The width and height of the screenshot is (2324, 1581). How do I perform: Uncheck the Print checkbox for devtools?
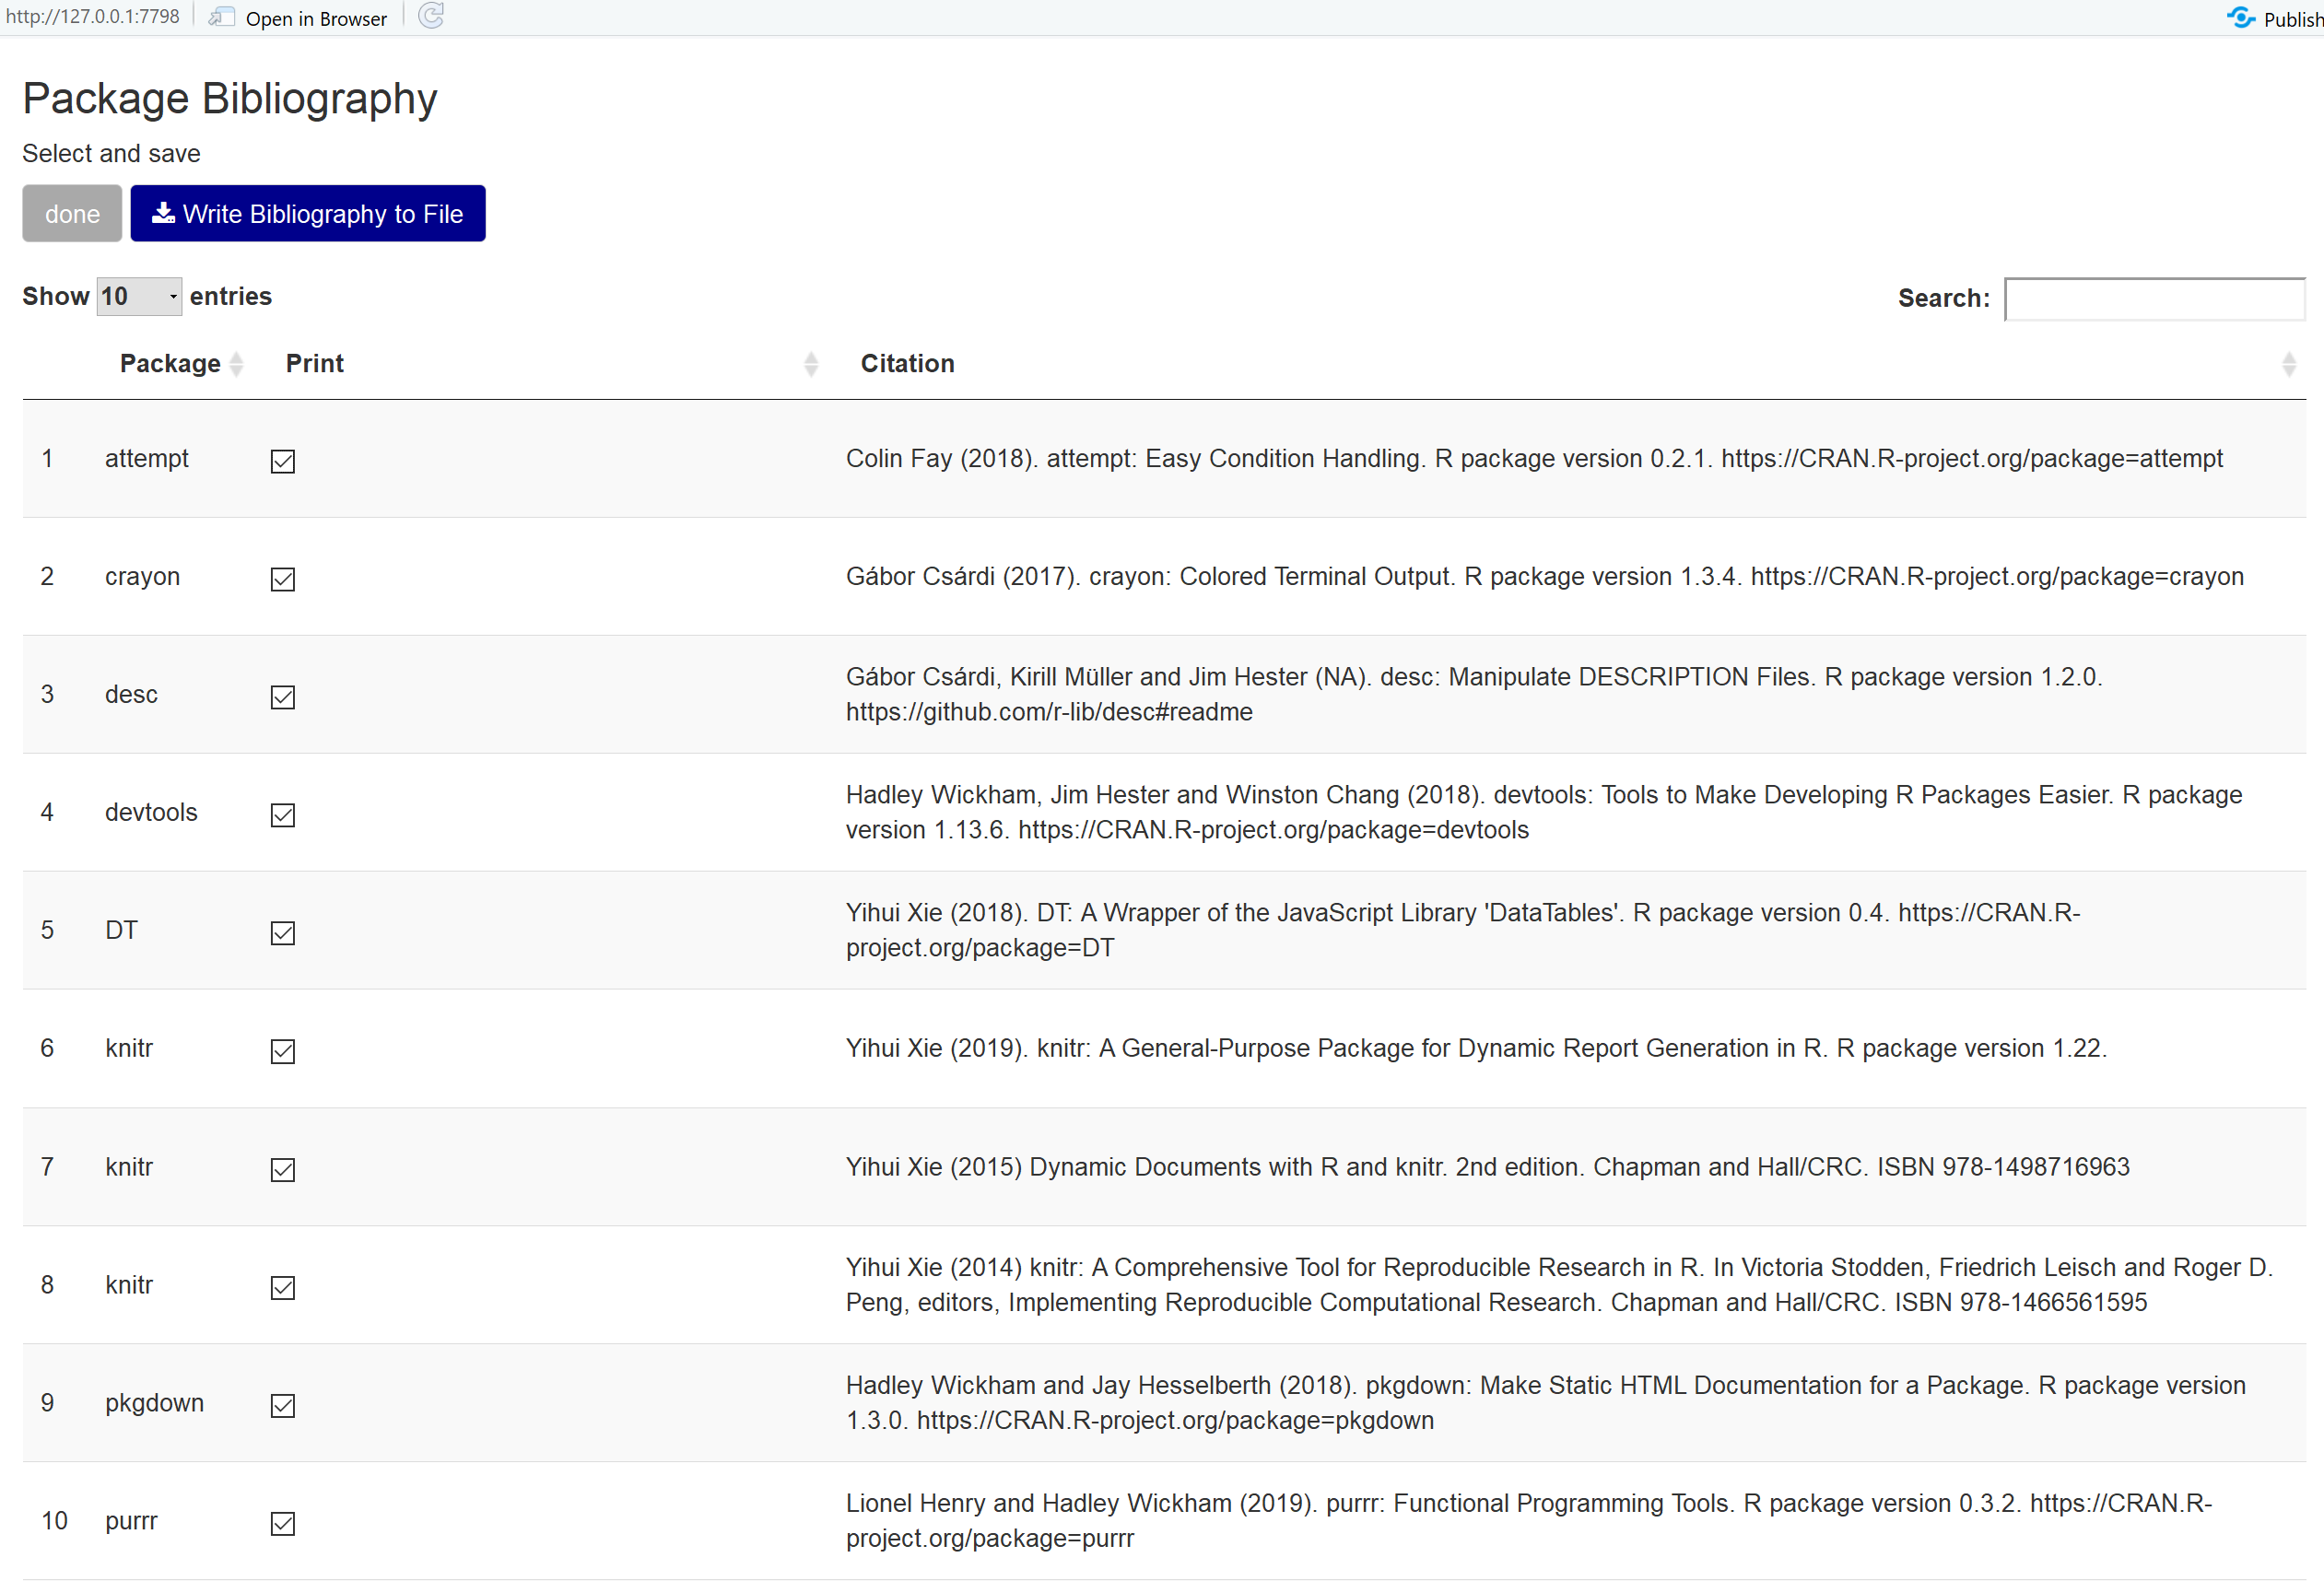283,815
